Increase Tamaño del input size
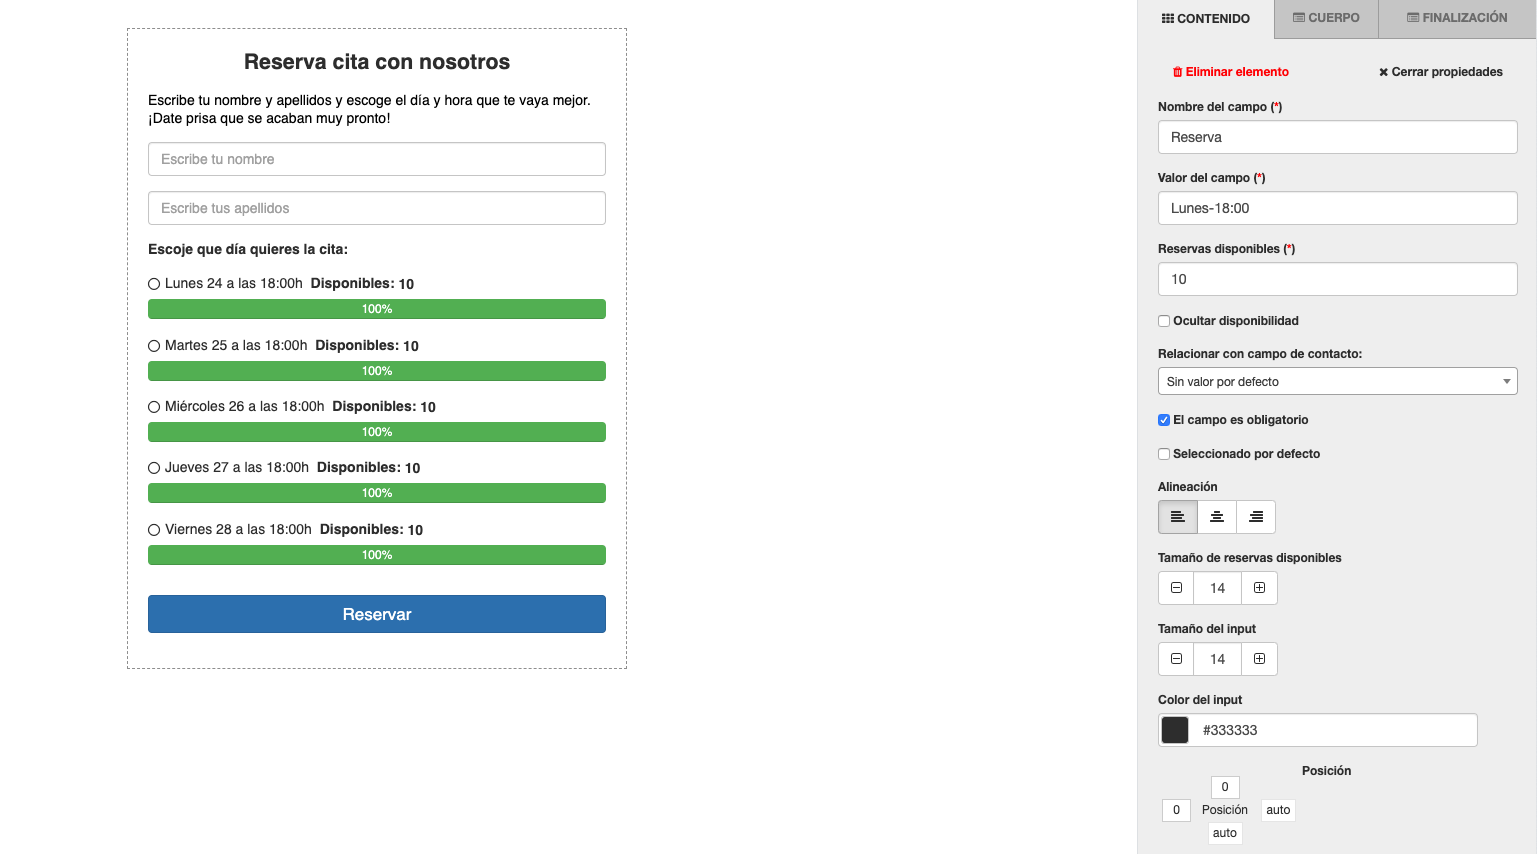Image resolution: width=1537 pixels, height=854 pixels. pyautogui.click(x=1259, y=659)
